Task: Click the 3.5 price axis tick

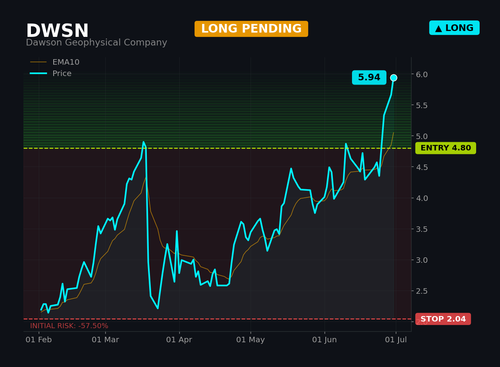Action: coord(422,229)
